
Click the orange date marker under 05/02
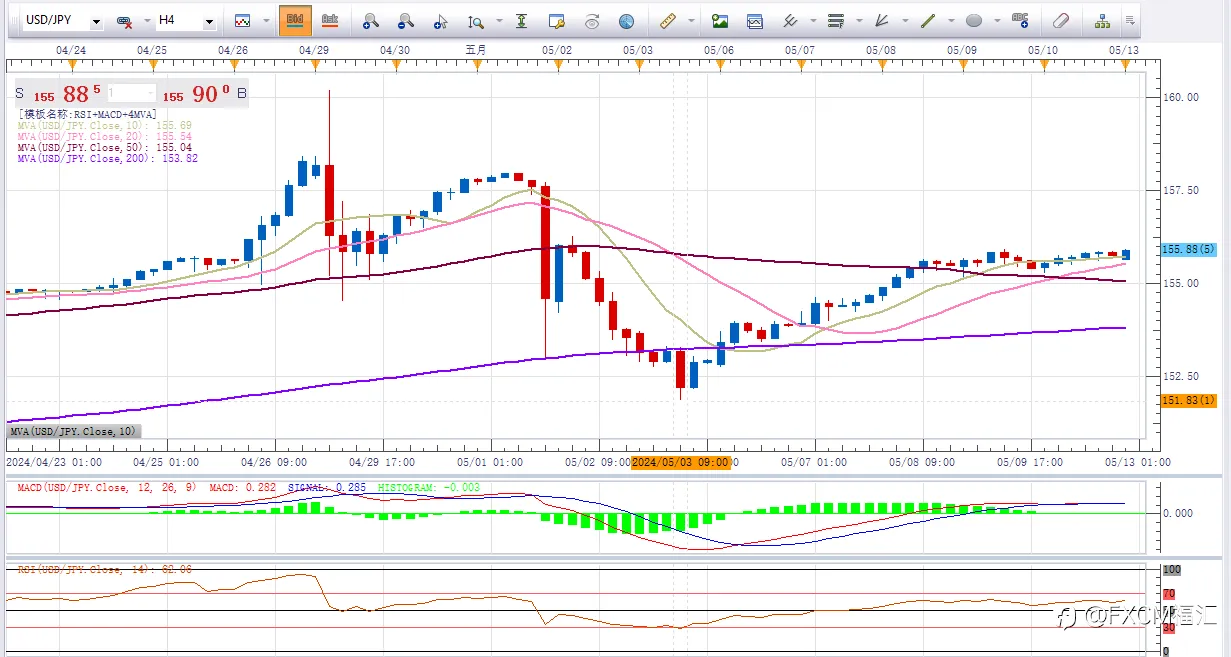[557, 65]
